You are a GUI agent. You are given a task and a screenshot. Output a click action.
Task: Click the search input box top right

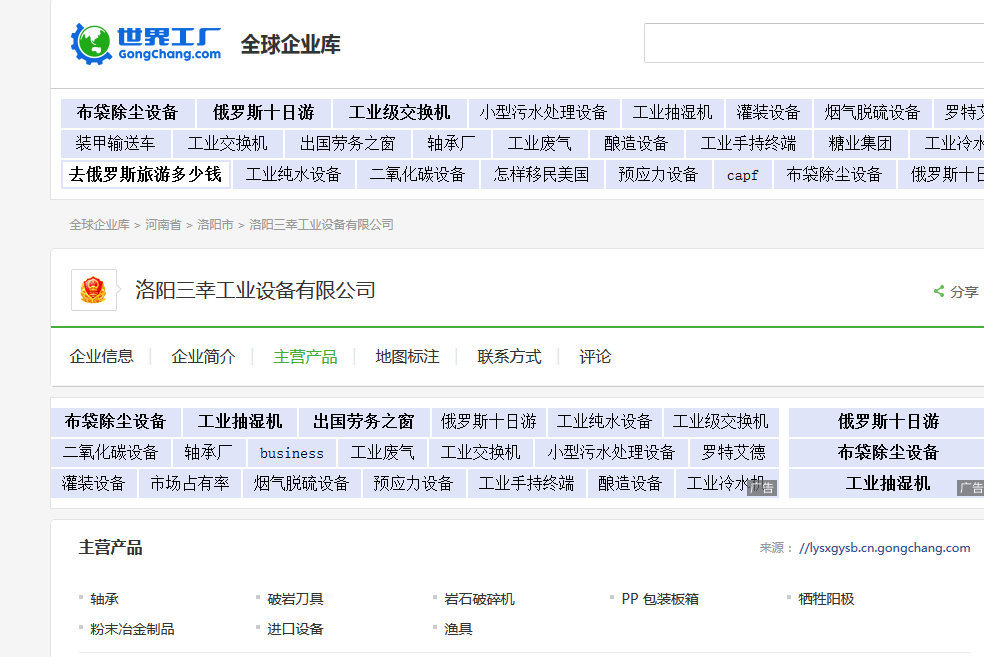[813, 43]
